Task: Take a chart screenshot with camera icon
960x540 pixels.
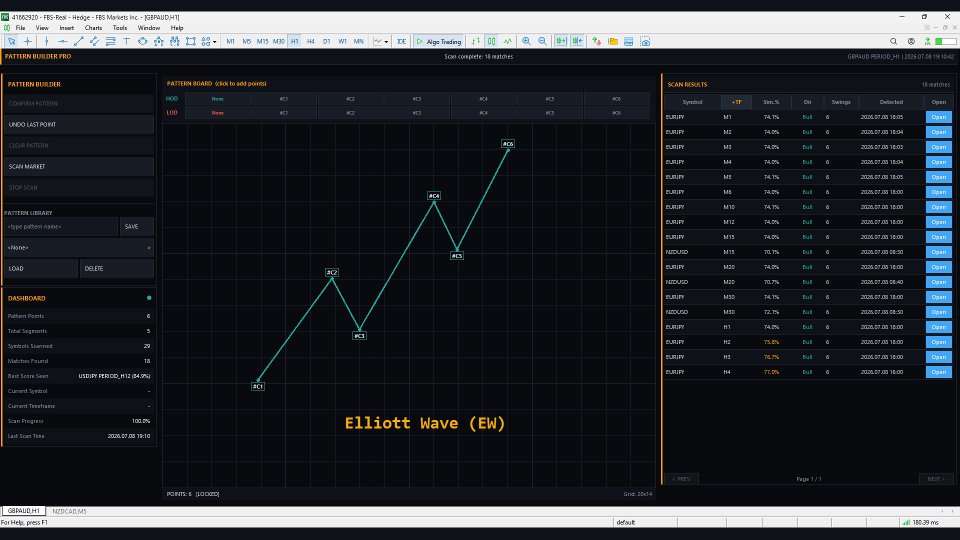Action: (x=645, y=42)
